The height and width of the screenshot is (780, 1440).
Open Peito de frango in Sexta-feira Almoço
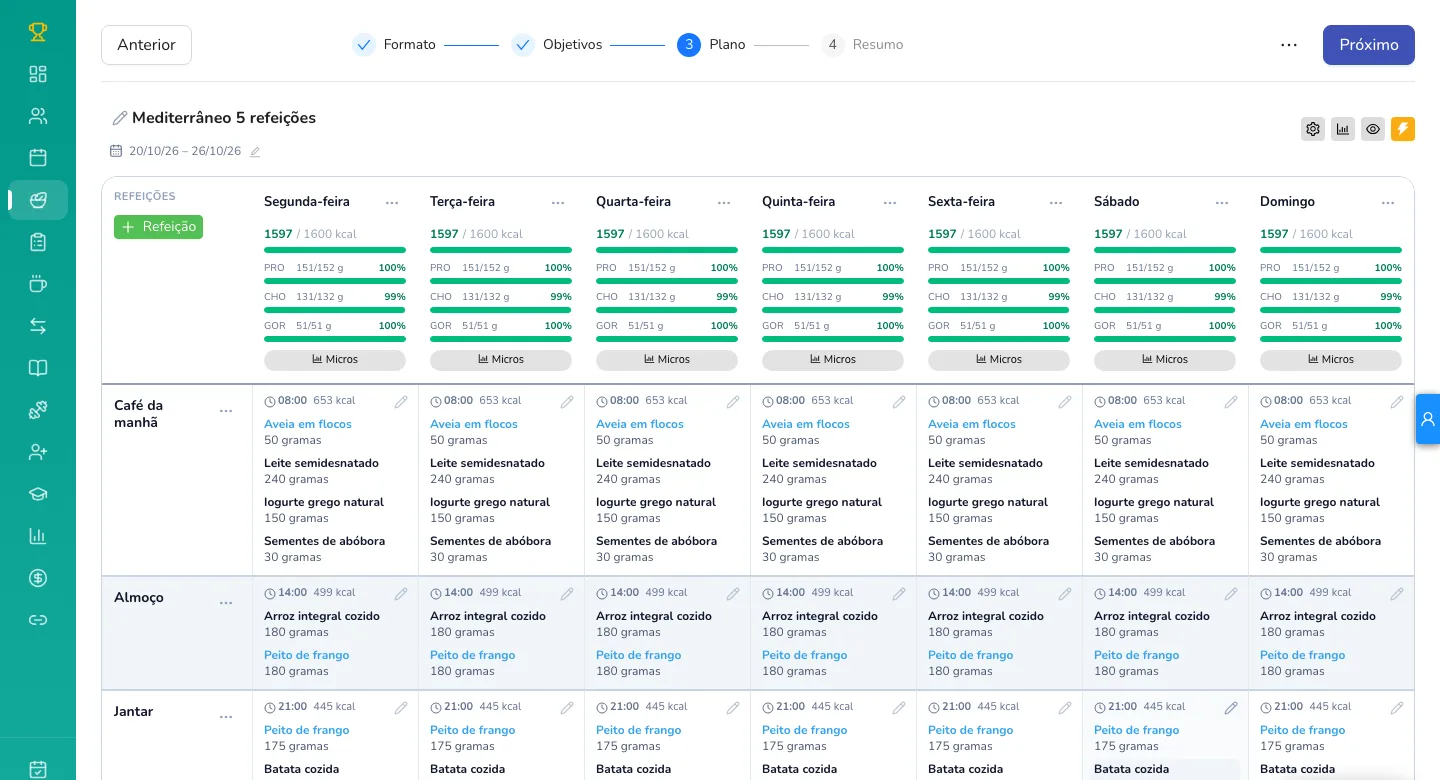[x=970, y=655]
